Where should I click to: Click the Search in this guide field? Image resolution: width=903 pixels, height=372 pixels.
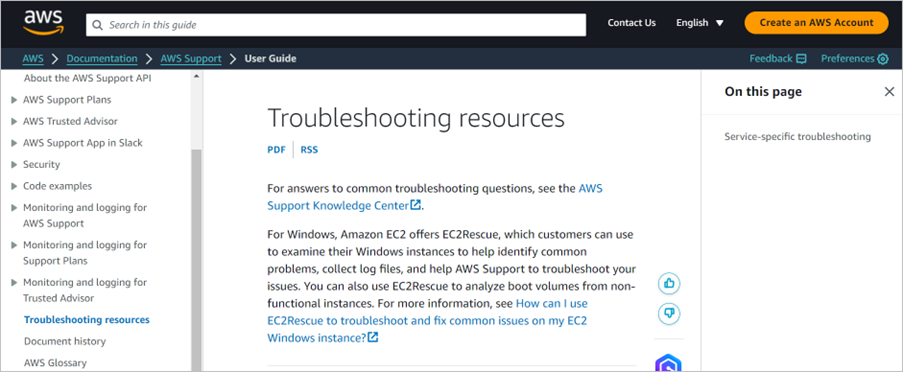coord(336,25)
